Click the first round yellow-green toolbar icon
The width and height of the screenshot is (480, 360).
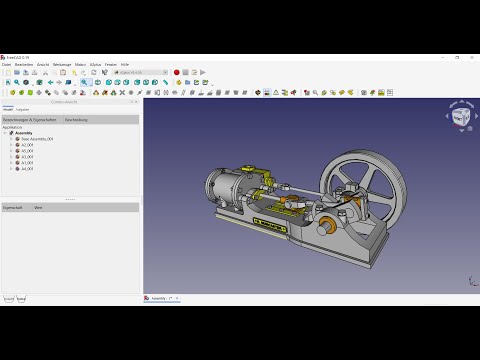click(x=13, y=93)
